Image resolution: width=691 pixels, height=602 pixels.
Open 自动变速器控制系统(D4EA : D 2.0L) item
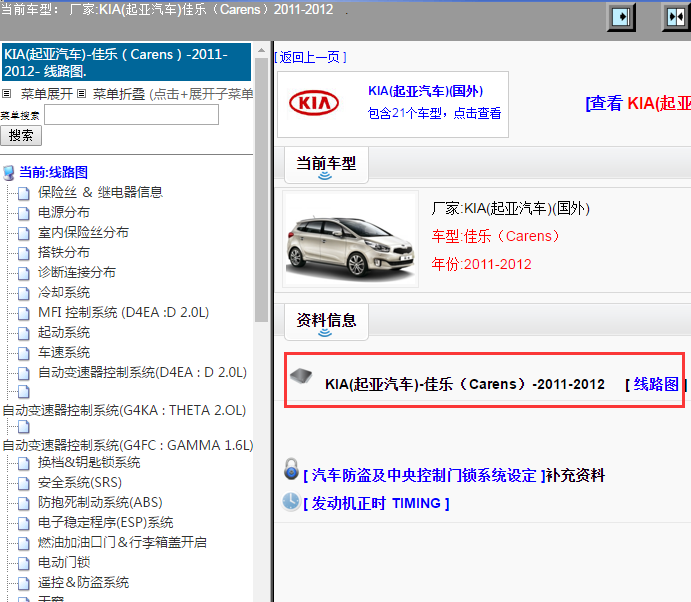point(142,373)
